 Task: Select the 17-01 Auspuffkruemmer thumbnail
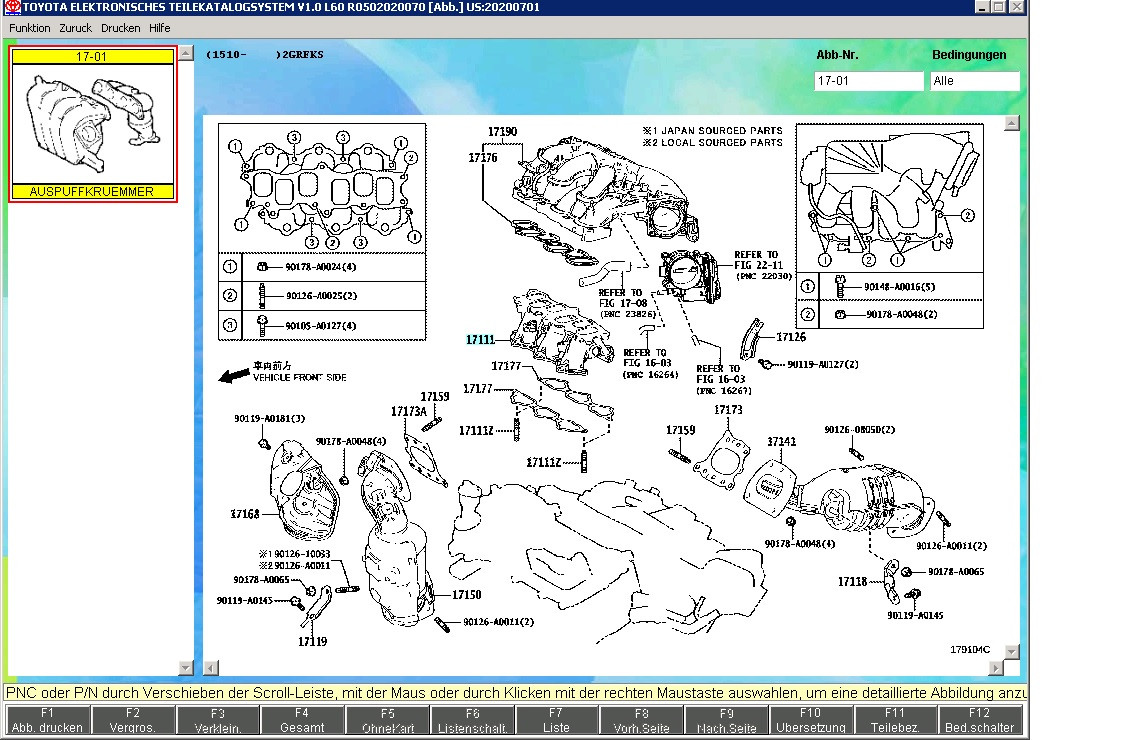click(93, 124)
